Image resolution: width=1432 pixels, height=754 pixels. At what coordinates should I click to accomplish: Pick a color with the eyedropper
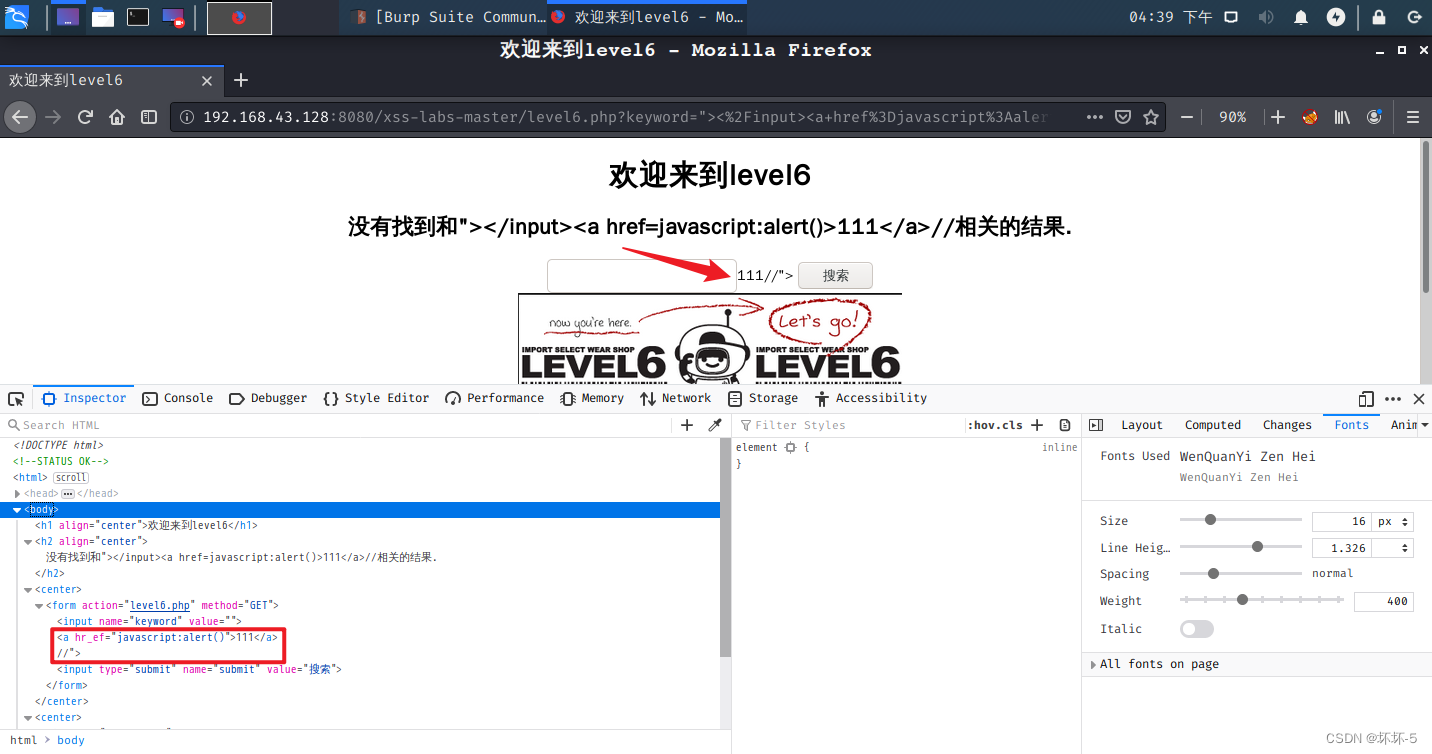715,425
